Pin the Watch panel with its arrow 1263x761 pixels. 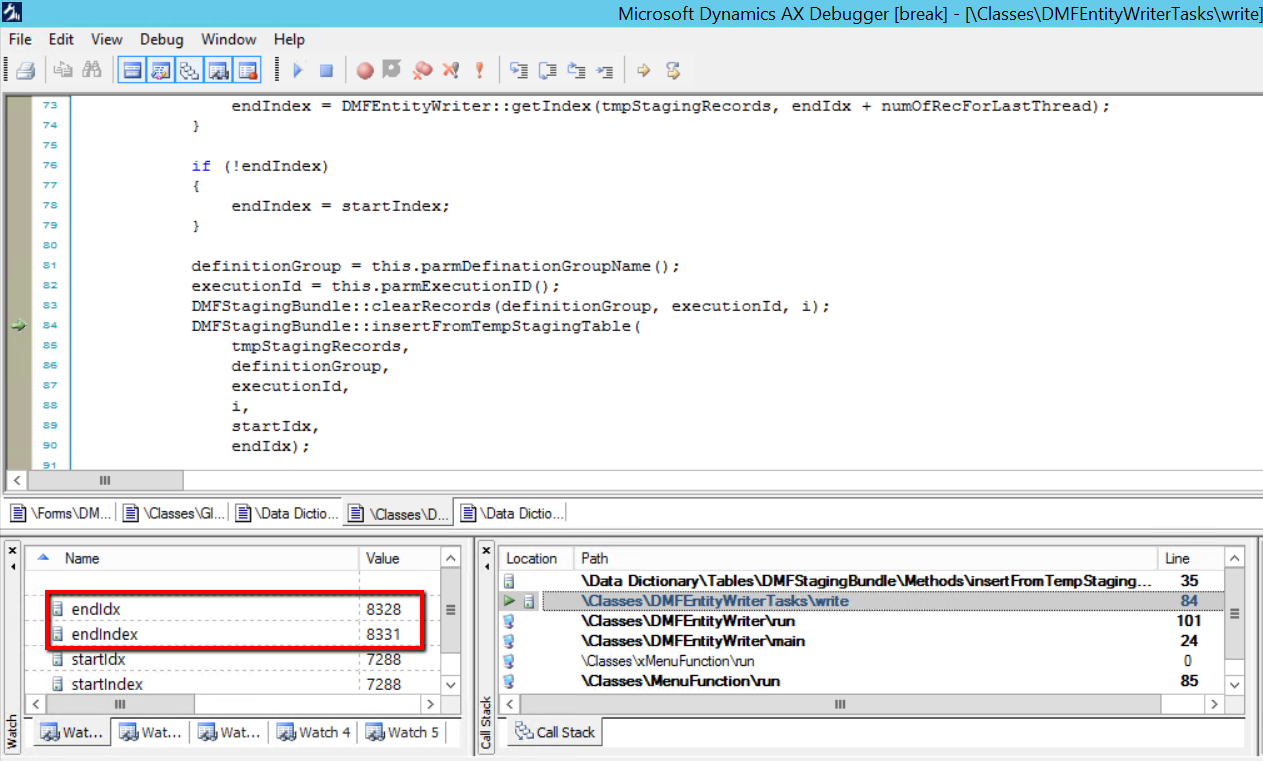[x=12, y=567]
